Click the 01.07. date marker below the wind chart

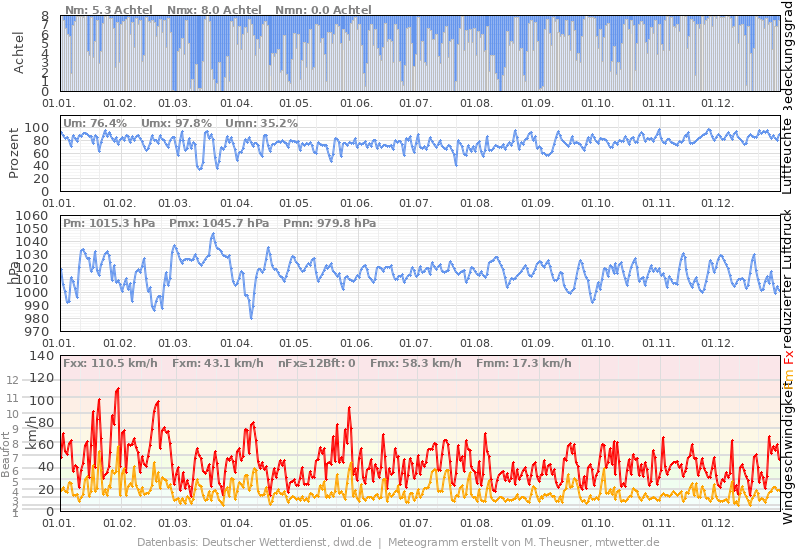415,523
